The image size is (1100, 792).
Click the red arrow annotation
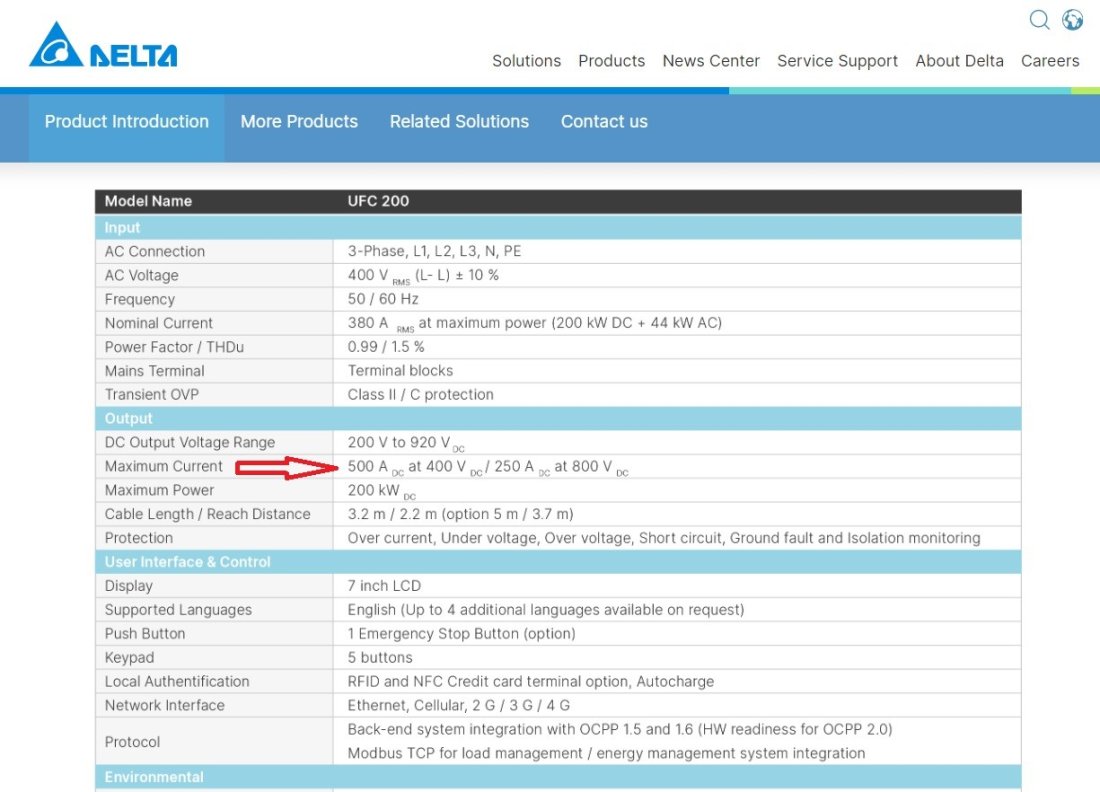click(287, 467)
